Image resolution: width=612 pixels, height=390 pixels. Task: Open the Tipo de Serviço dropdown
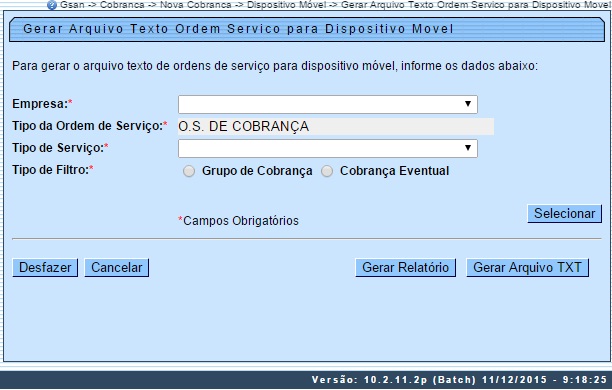coord(327,148)
